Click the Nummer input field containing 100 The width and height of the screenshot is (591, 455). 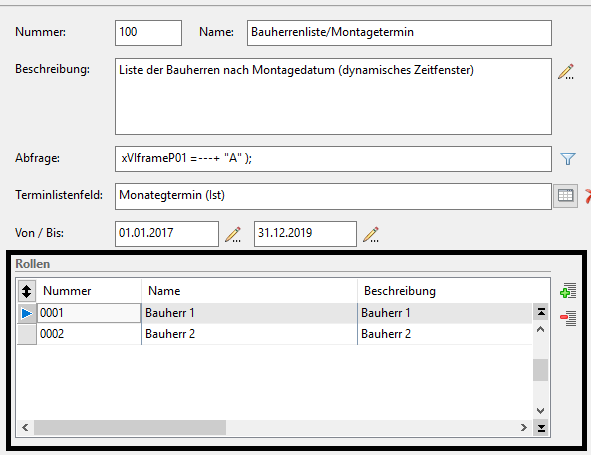[x=148, y=33]
